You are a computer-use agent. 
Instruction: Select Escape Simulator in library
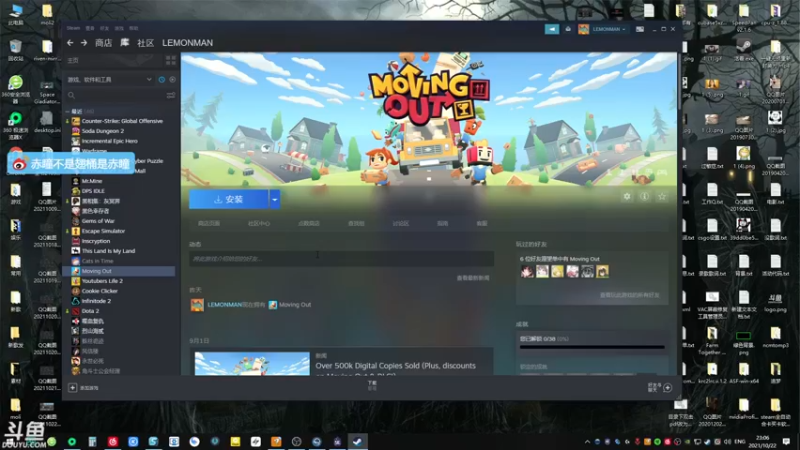[x=103, y=231]
